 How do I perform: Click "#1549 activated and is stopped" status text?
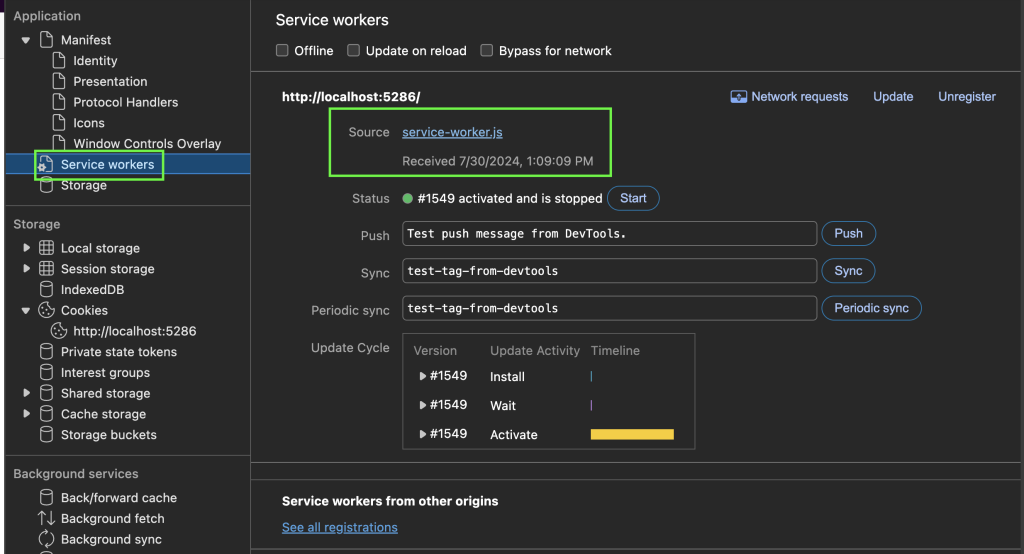(509, 199)
